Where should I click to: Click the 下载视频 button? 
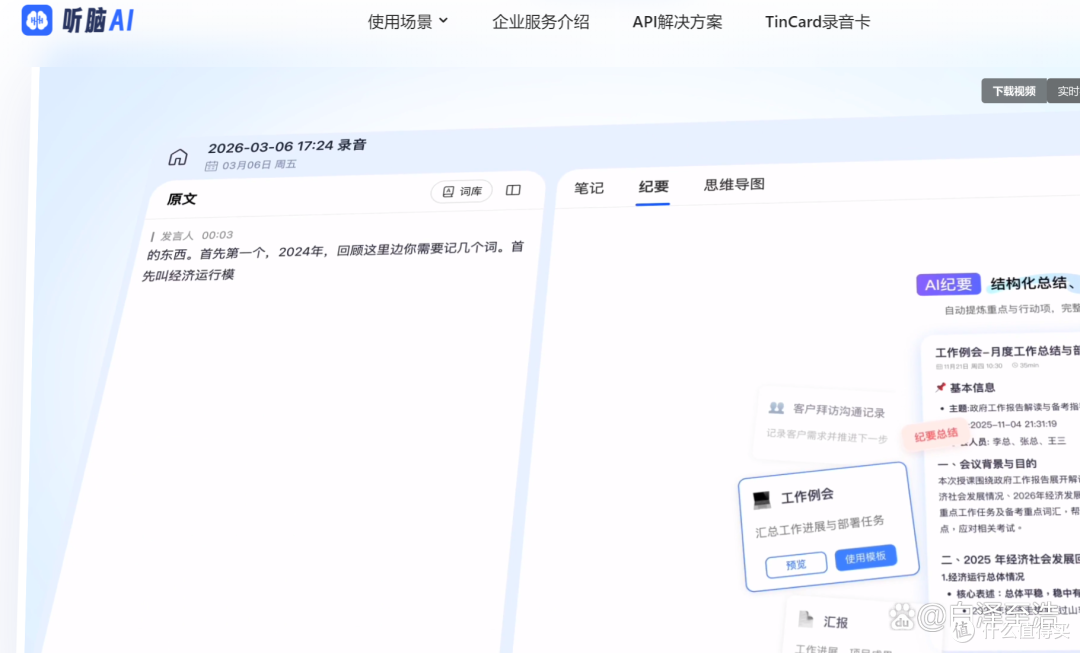(1014, 91)
